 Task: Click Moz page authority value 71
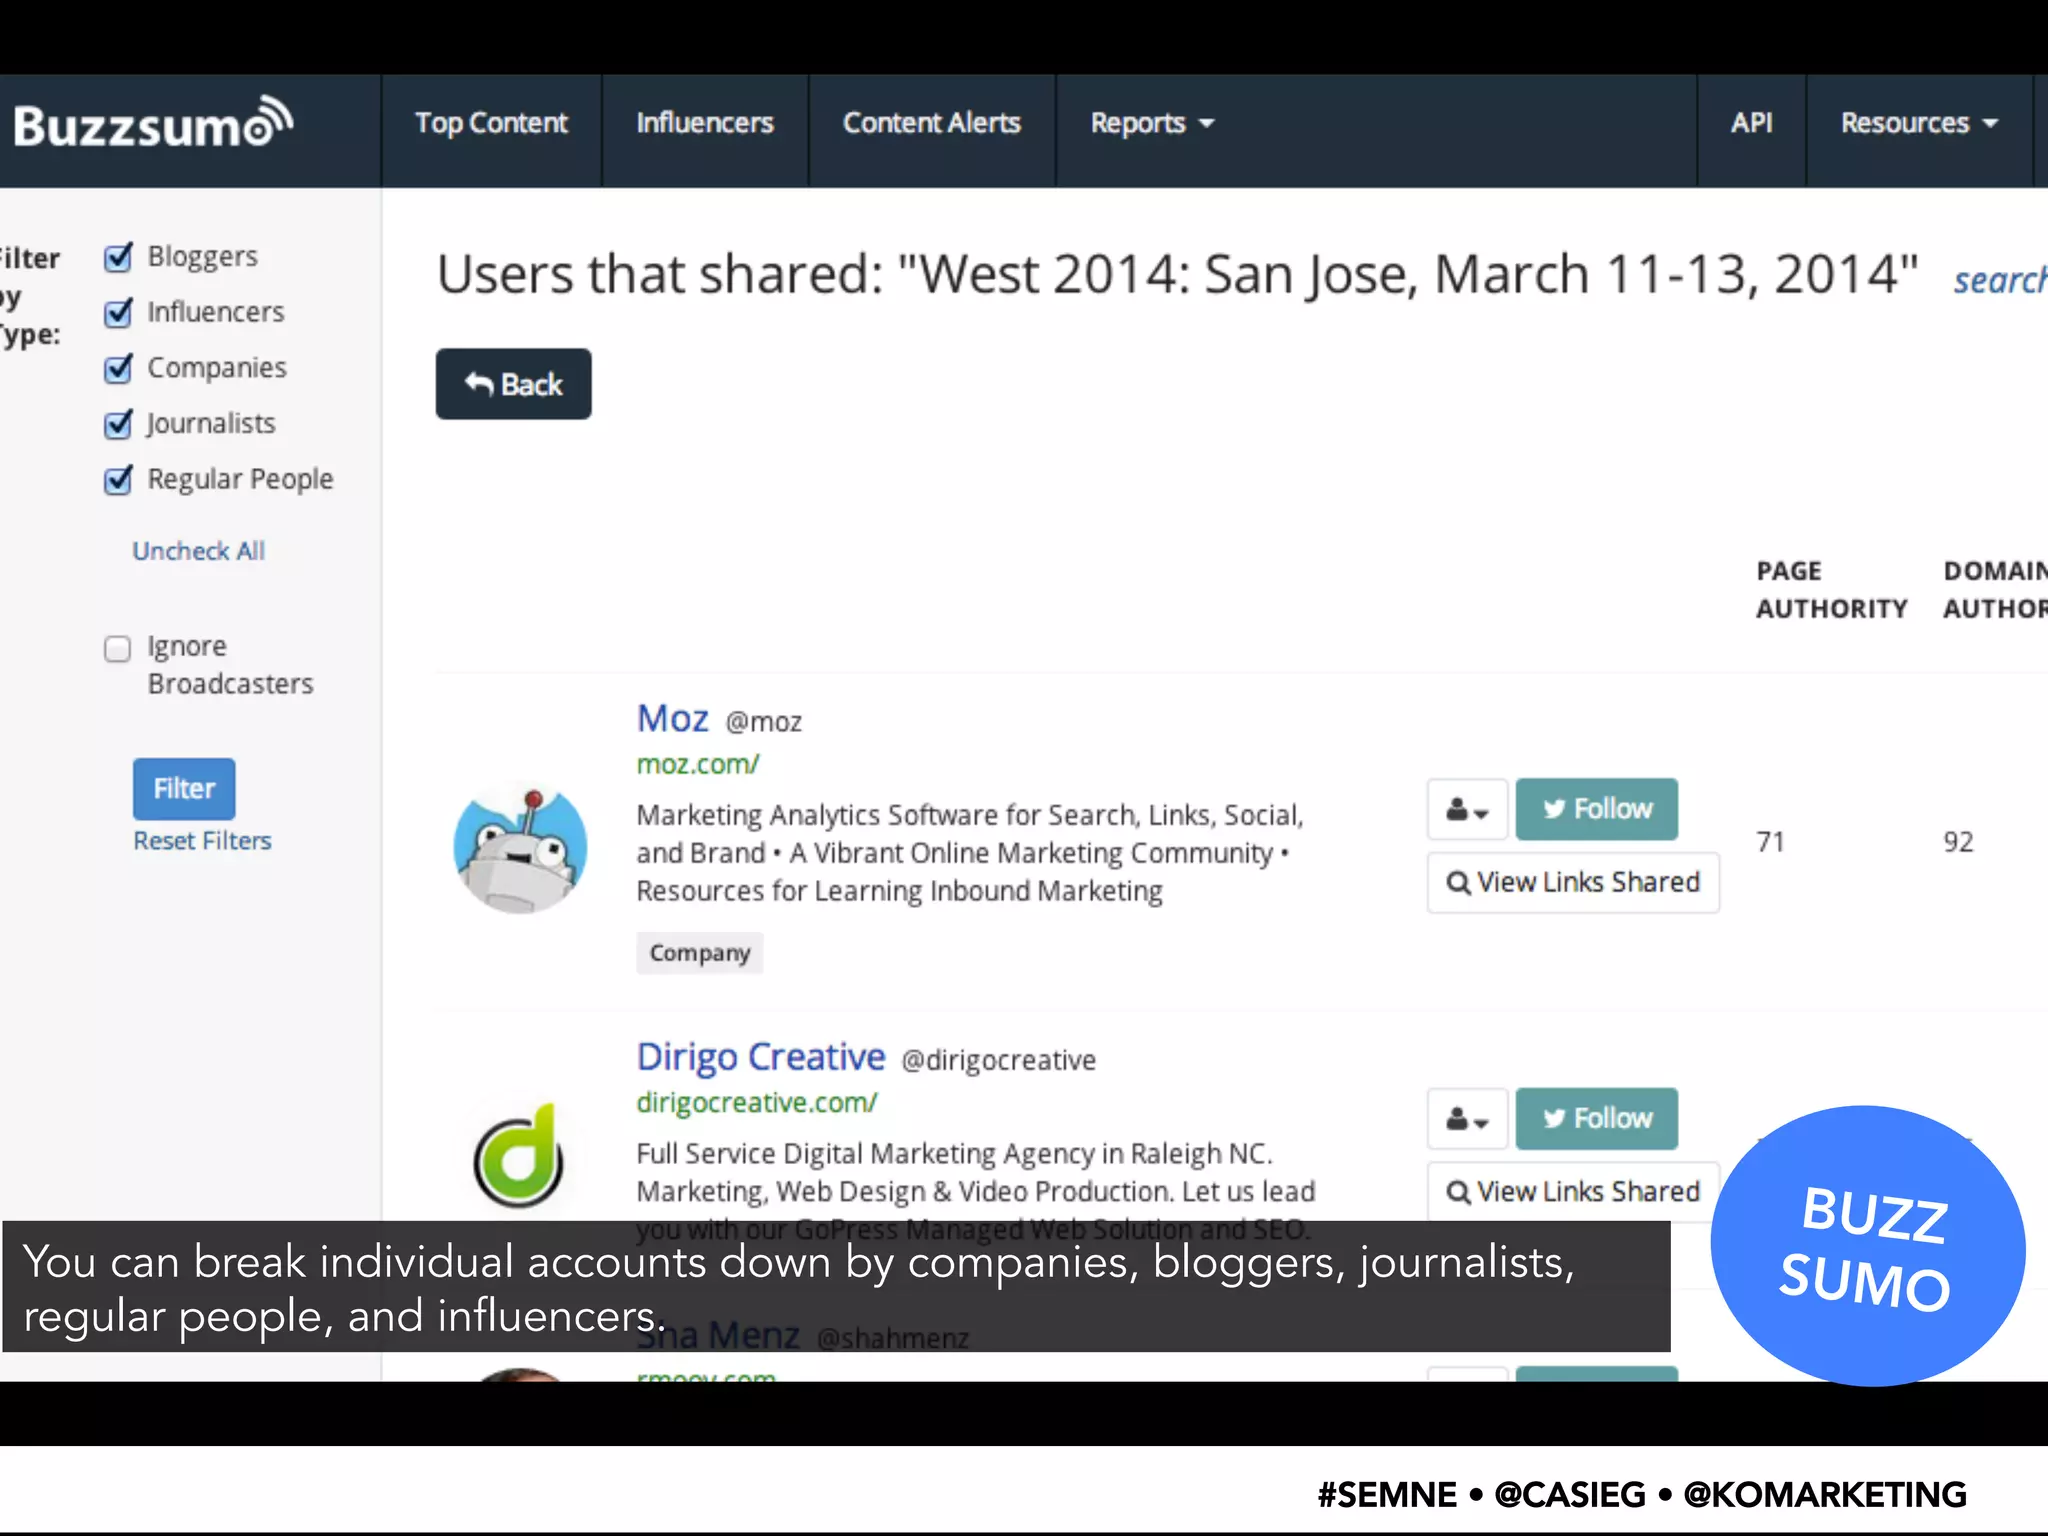pos(1770,842)
